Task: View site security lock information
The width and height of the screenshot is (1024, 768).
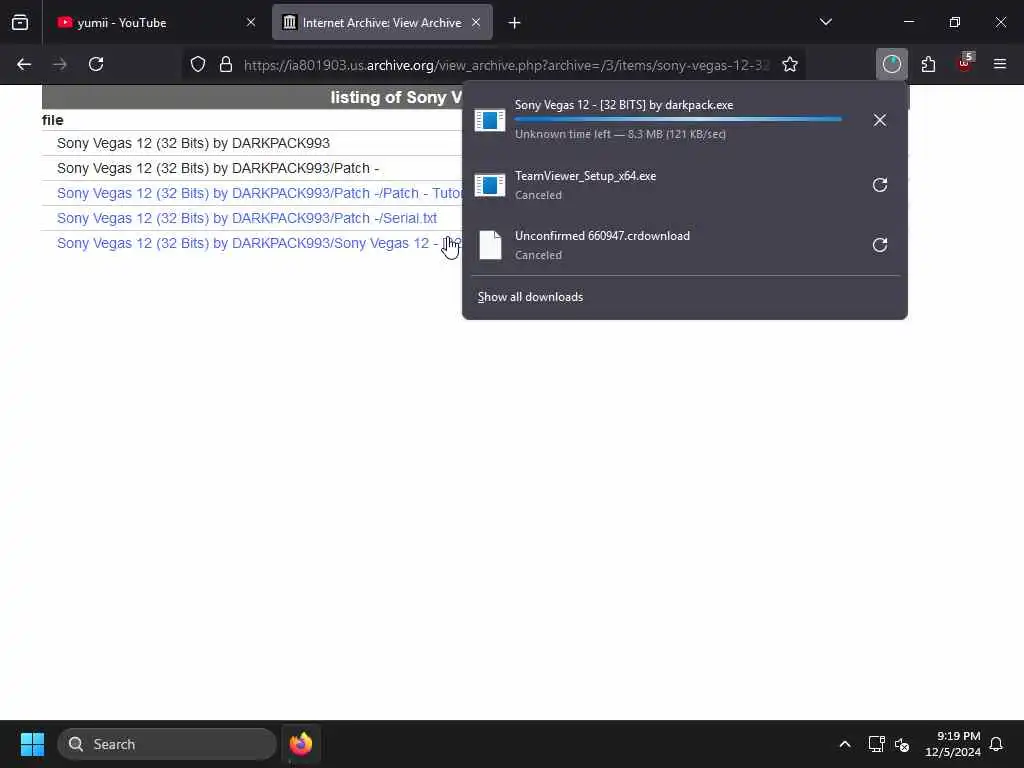Action: click(x=226, y=65)
